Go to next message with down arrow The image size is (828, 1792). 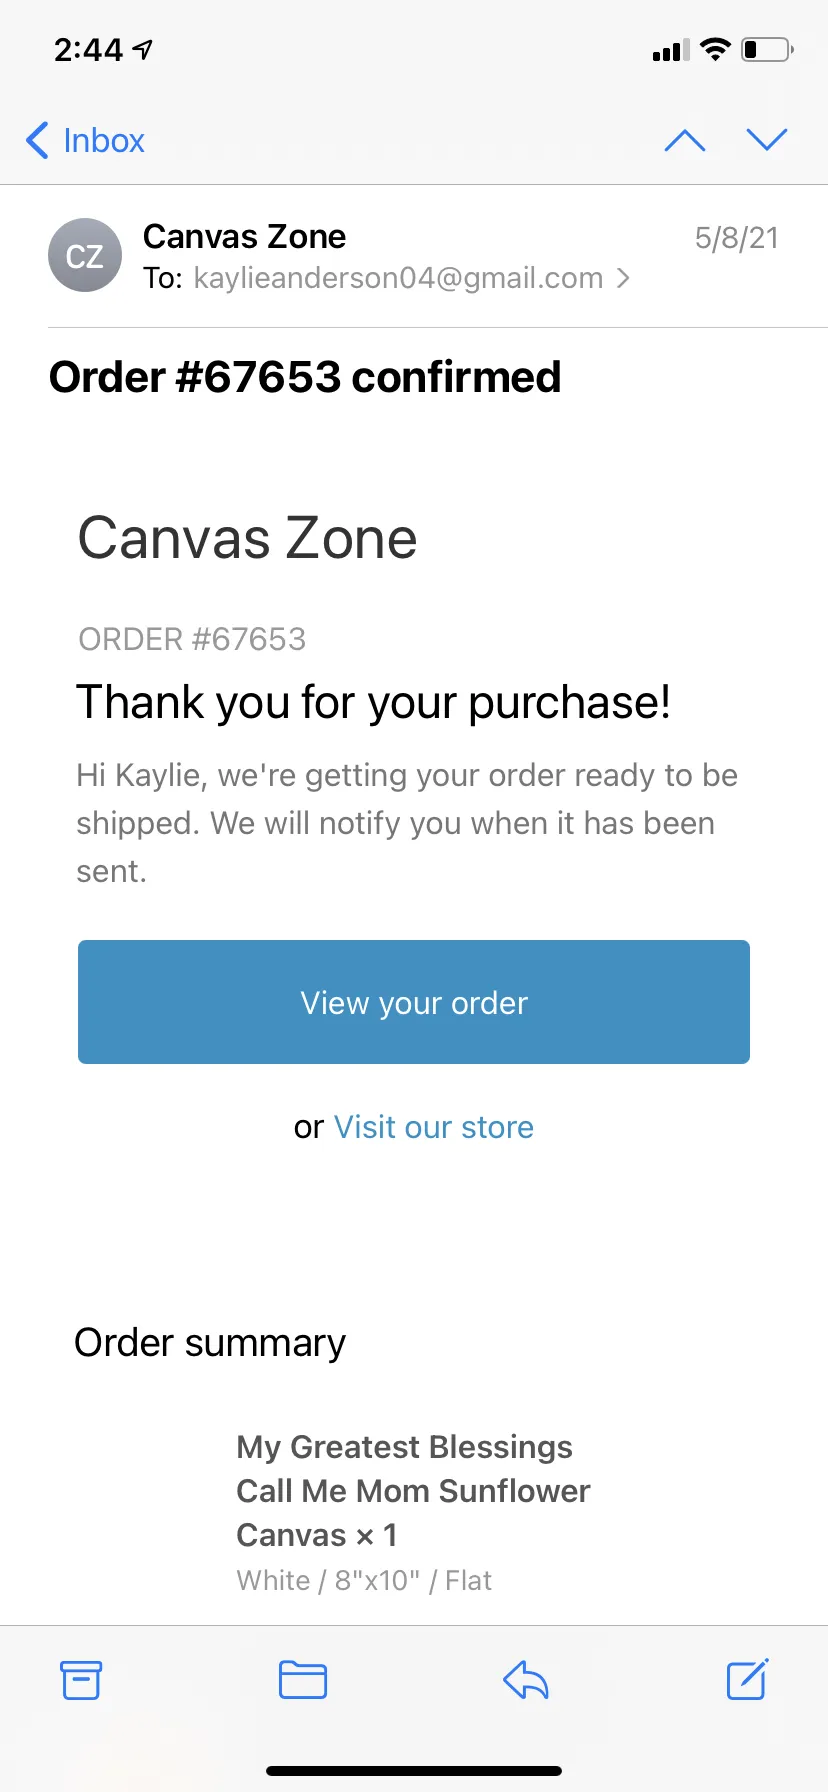767,140
